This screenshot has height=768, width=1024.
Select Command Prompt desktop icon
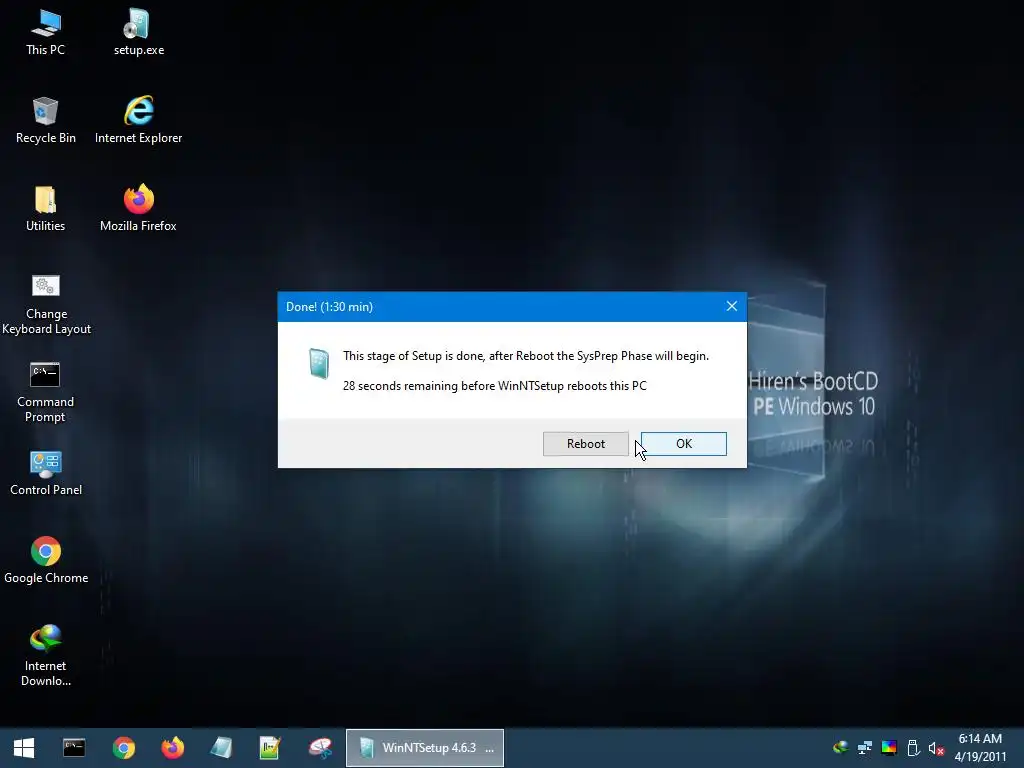(x=46, y=392)
